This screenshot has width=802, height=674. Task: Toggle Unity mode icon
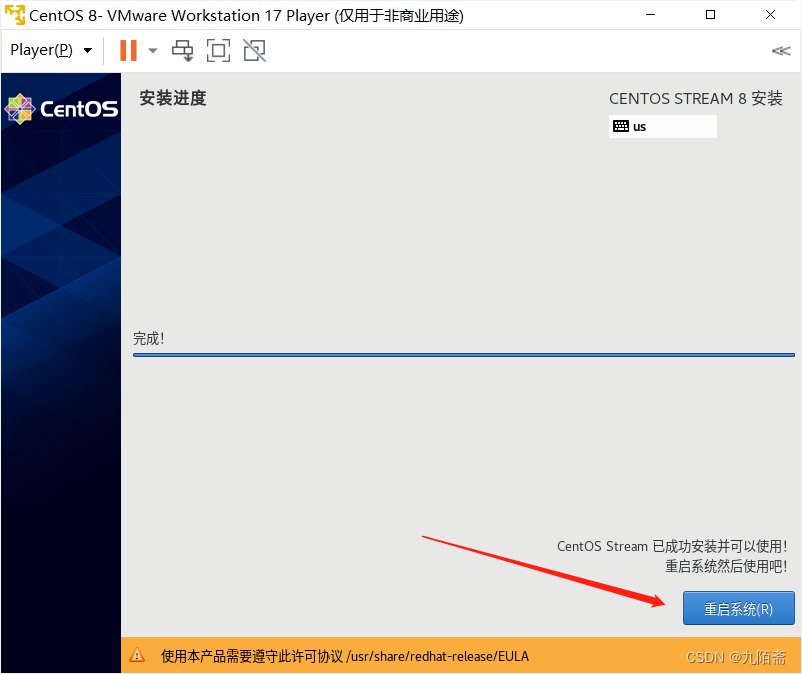254,50
